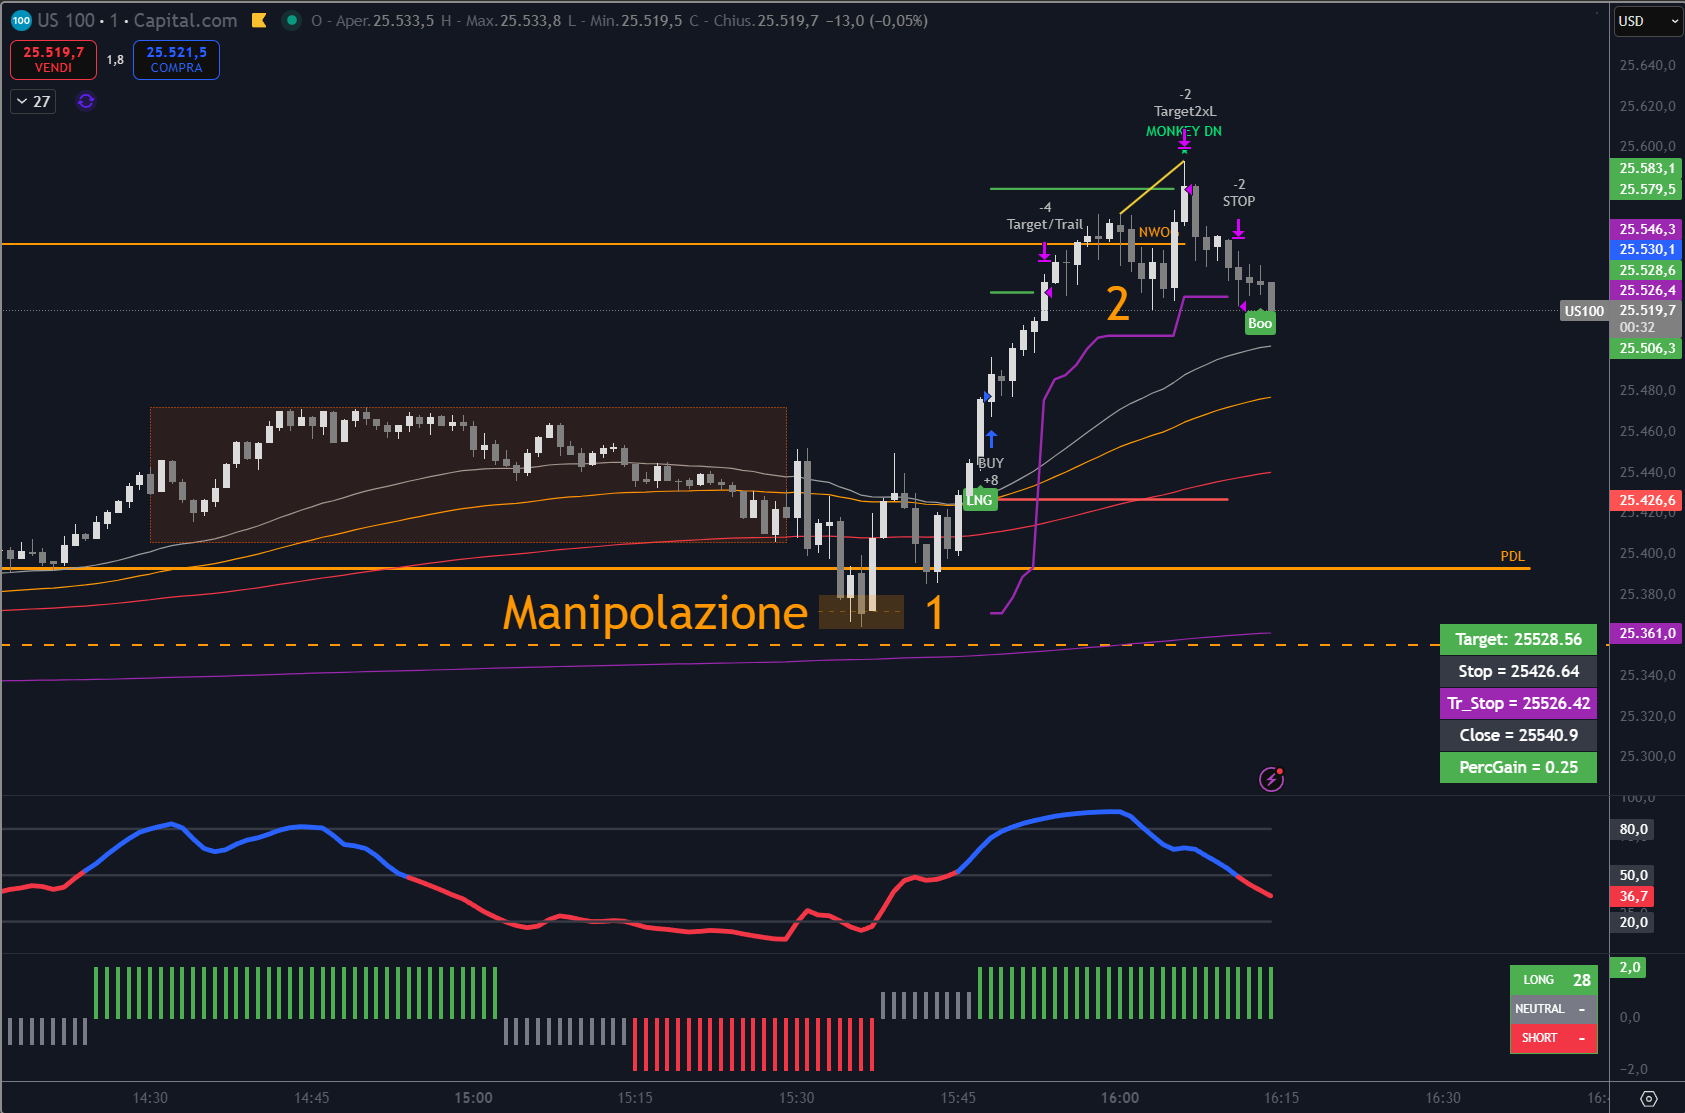Open chart settings hexagon icon

pos(1649,1098)
